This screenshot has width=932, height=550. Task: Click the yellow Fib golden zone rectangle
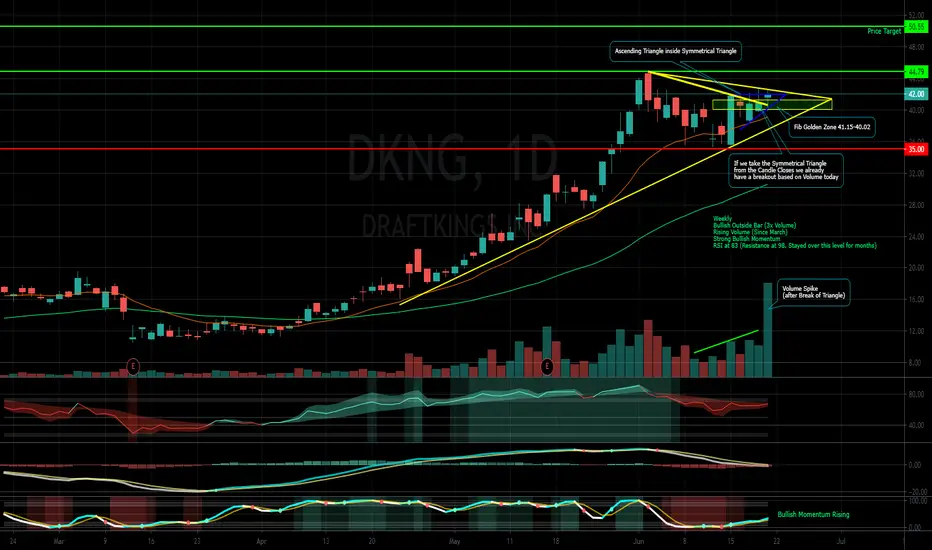click(772, 105)
